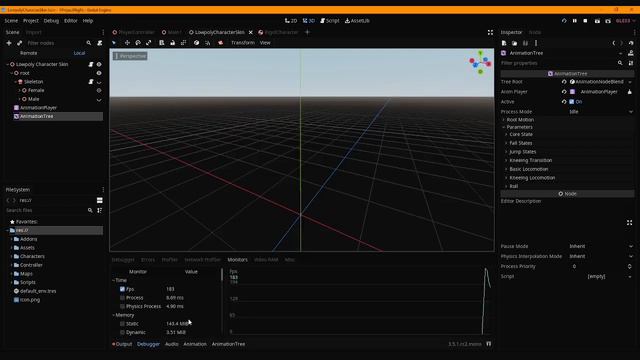The image size is (640, 360).
Task: Play the edited scene clapper icon
Action: (597, 20)
